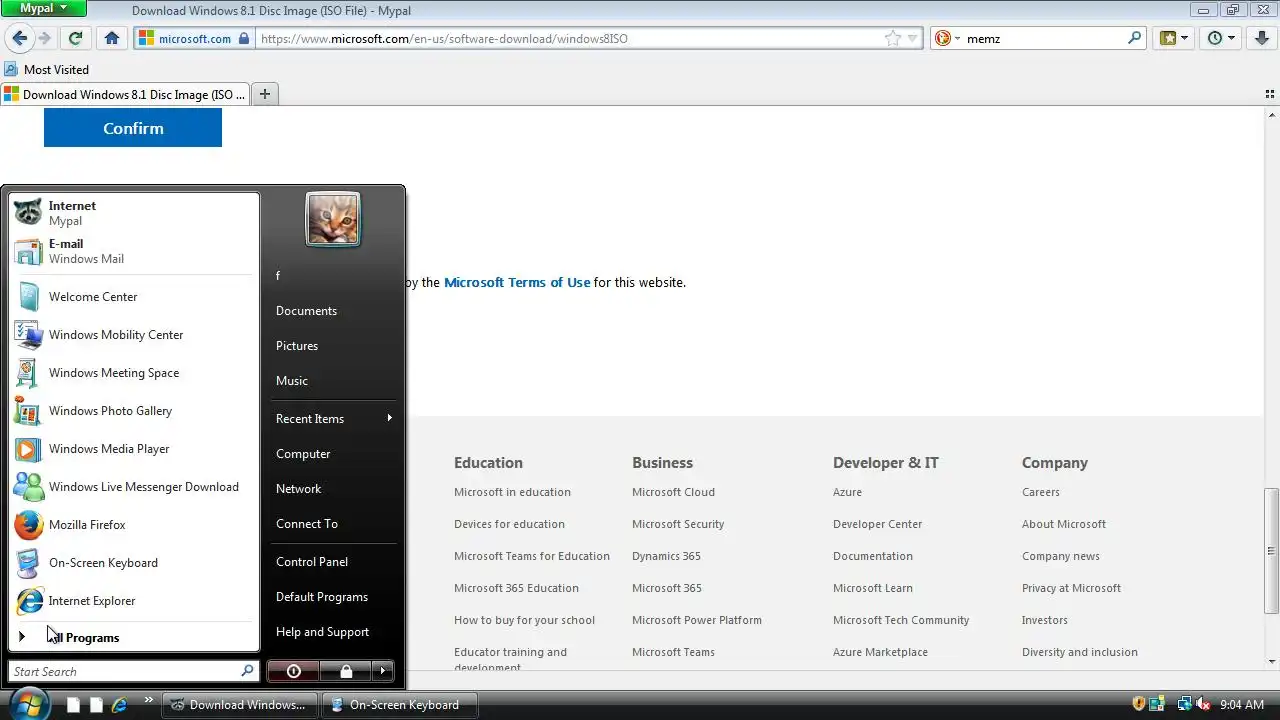The width and height of the screenshot is (1280, 720).
Task: Open Internet Explorer quick launch icon
Action: tap(120, 705)
